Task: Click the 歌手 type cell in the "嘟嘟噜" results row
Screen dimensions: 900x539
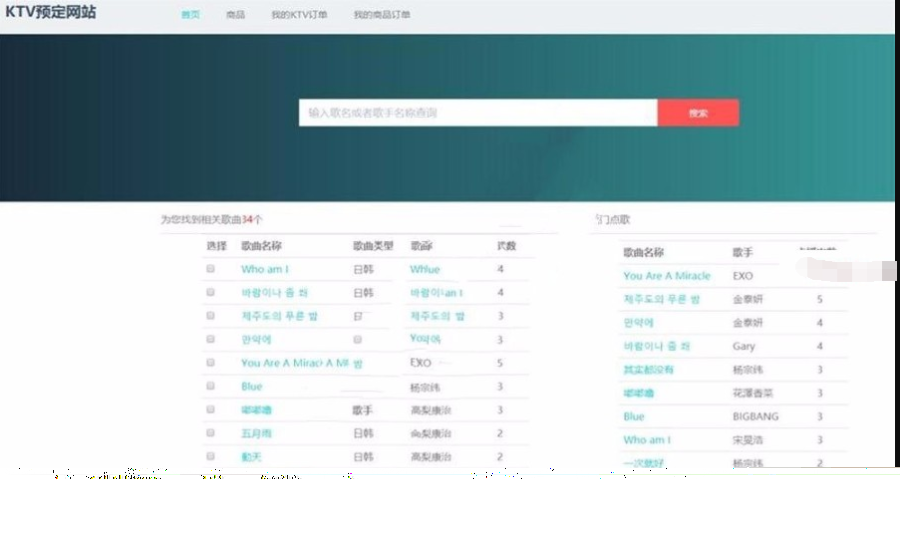Action: pyautogui.click(x=362, y=410)
